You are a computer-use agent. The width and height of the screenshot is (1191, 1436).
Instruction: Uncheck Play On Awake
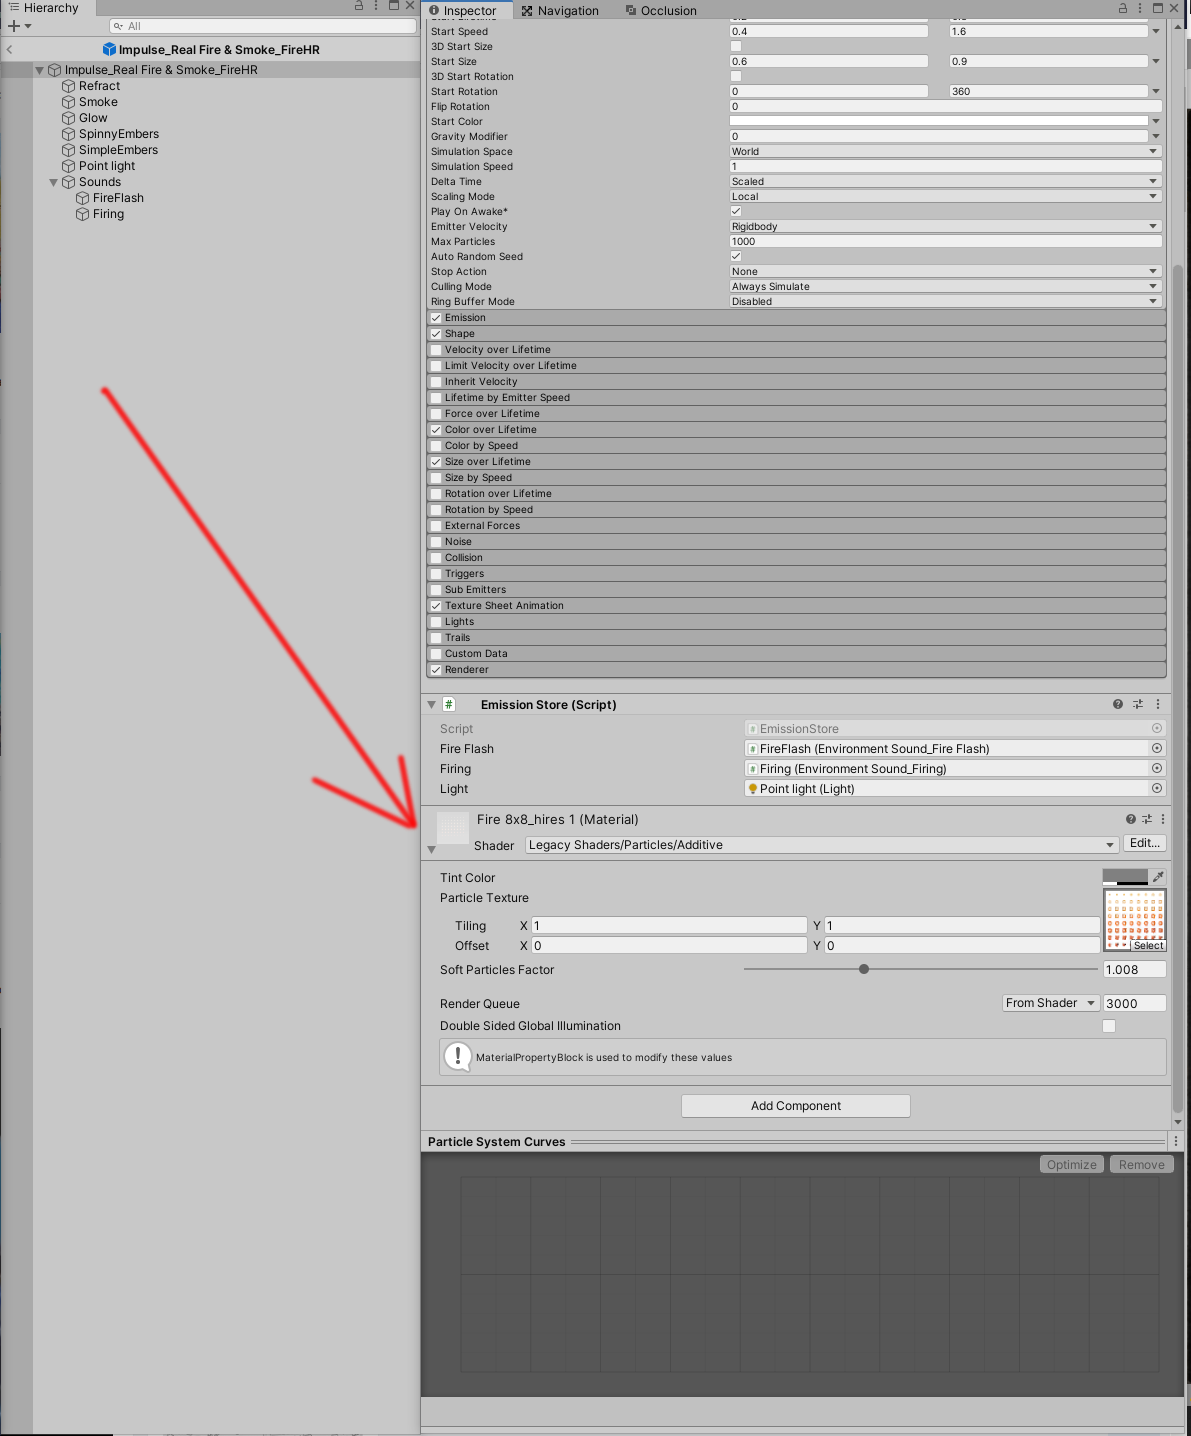[x=736, y=211]
